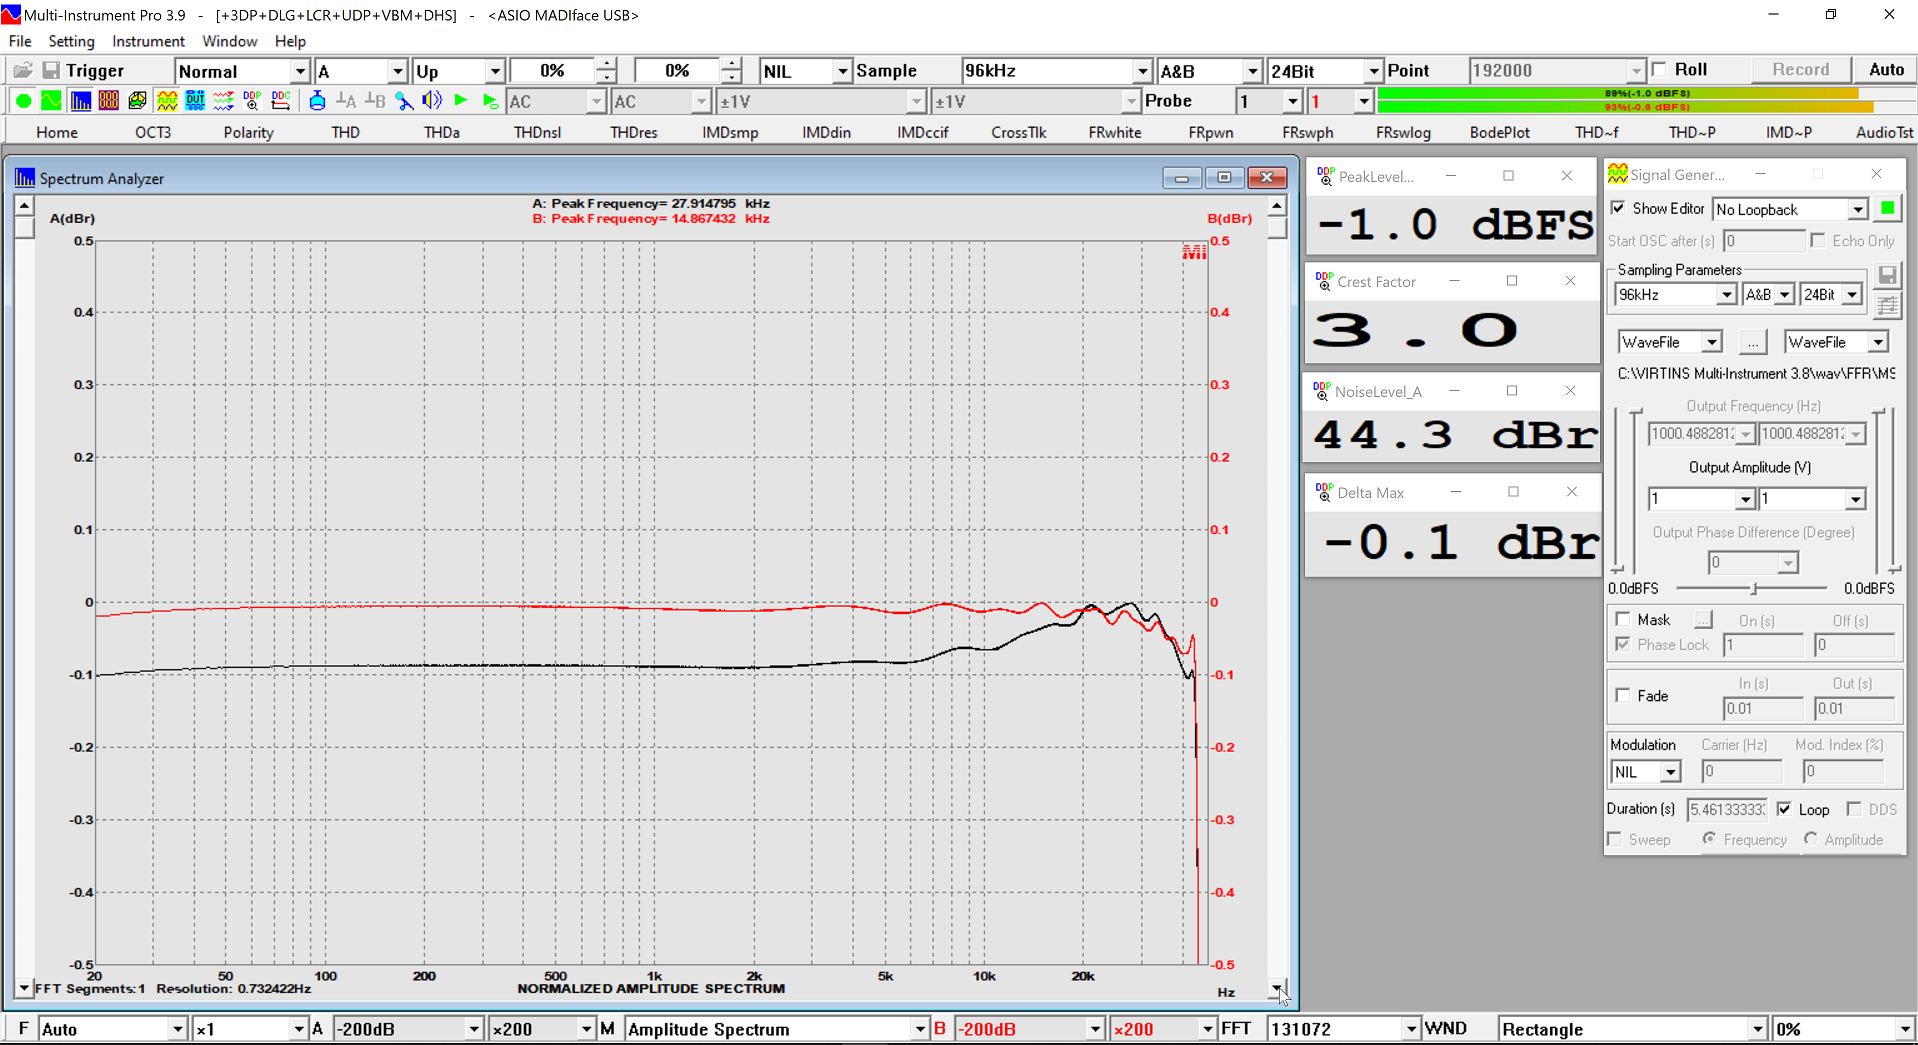Viewport: 1918px width, 1045px height.
Task: Select the CrossTlk preset button
Action: tap(1018, 132)
